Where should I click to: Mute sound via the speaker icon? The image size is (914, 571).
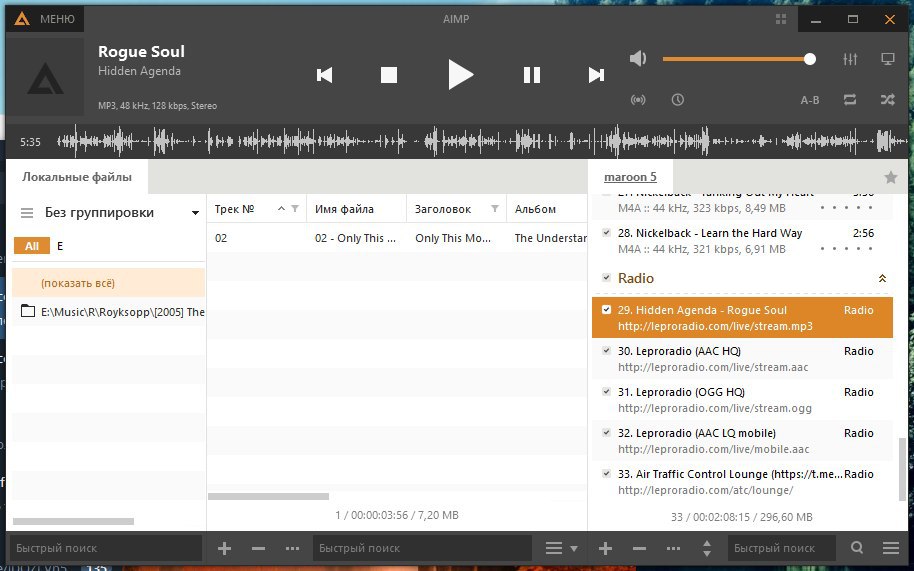click(x=638, y=58)
